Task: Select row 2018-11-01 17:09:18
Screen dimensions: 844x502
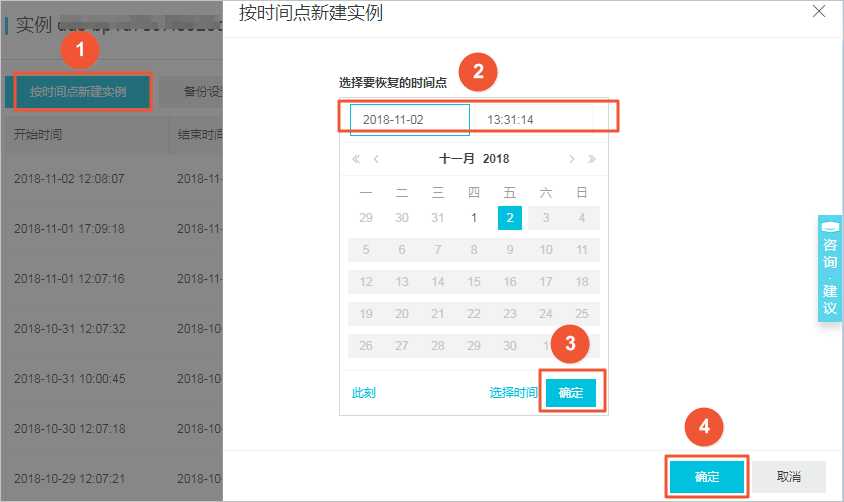Action: (114, 229)
